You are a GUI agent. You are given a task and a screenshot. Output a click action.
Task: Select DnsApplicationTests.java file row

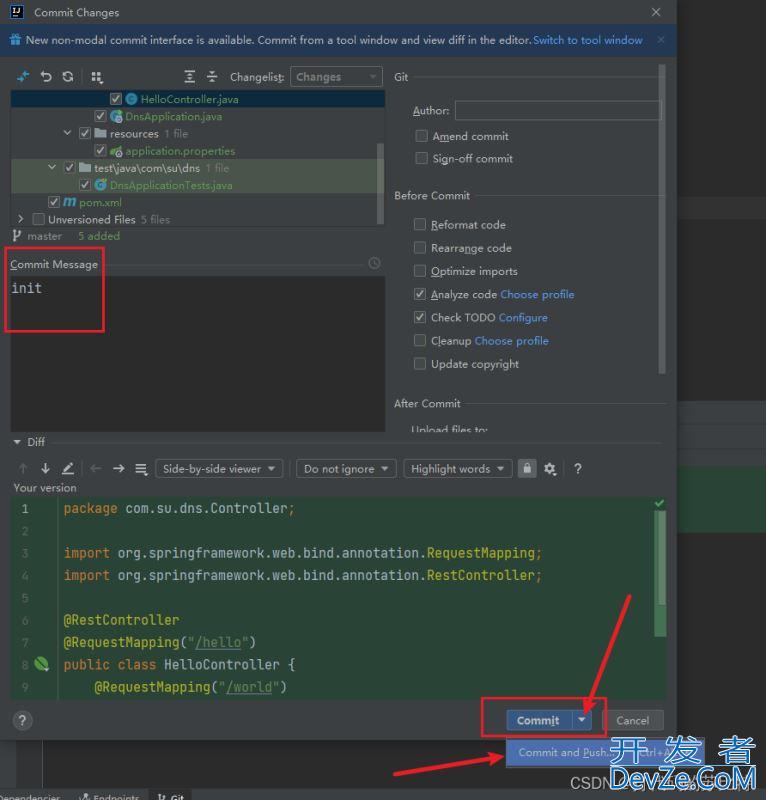click(x=197, y=185)
